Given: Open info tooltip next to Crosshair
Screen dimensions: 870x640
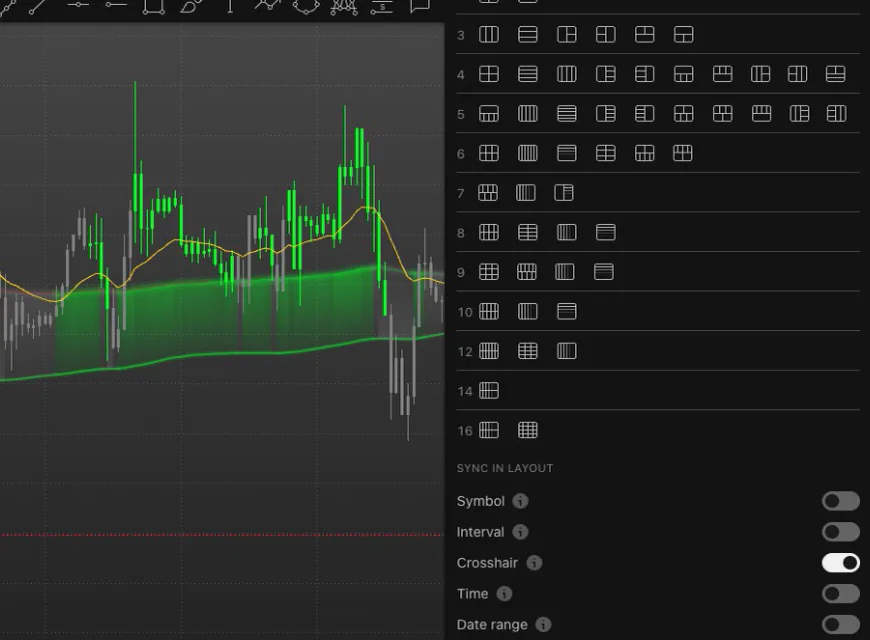Looking at the screenshot, I should tap(534, 563).
